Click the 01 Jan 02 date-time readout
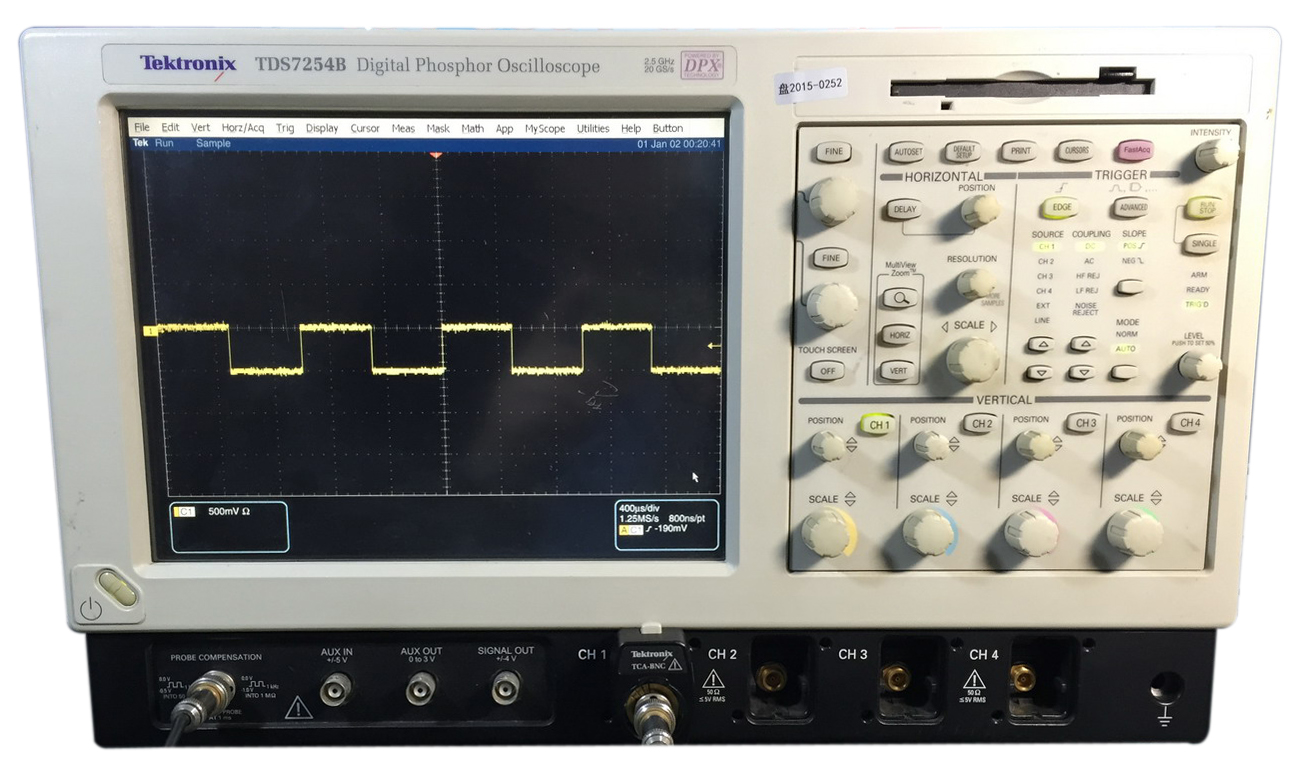1302x774 pixels. click(678, 144)
